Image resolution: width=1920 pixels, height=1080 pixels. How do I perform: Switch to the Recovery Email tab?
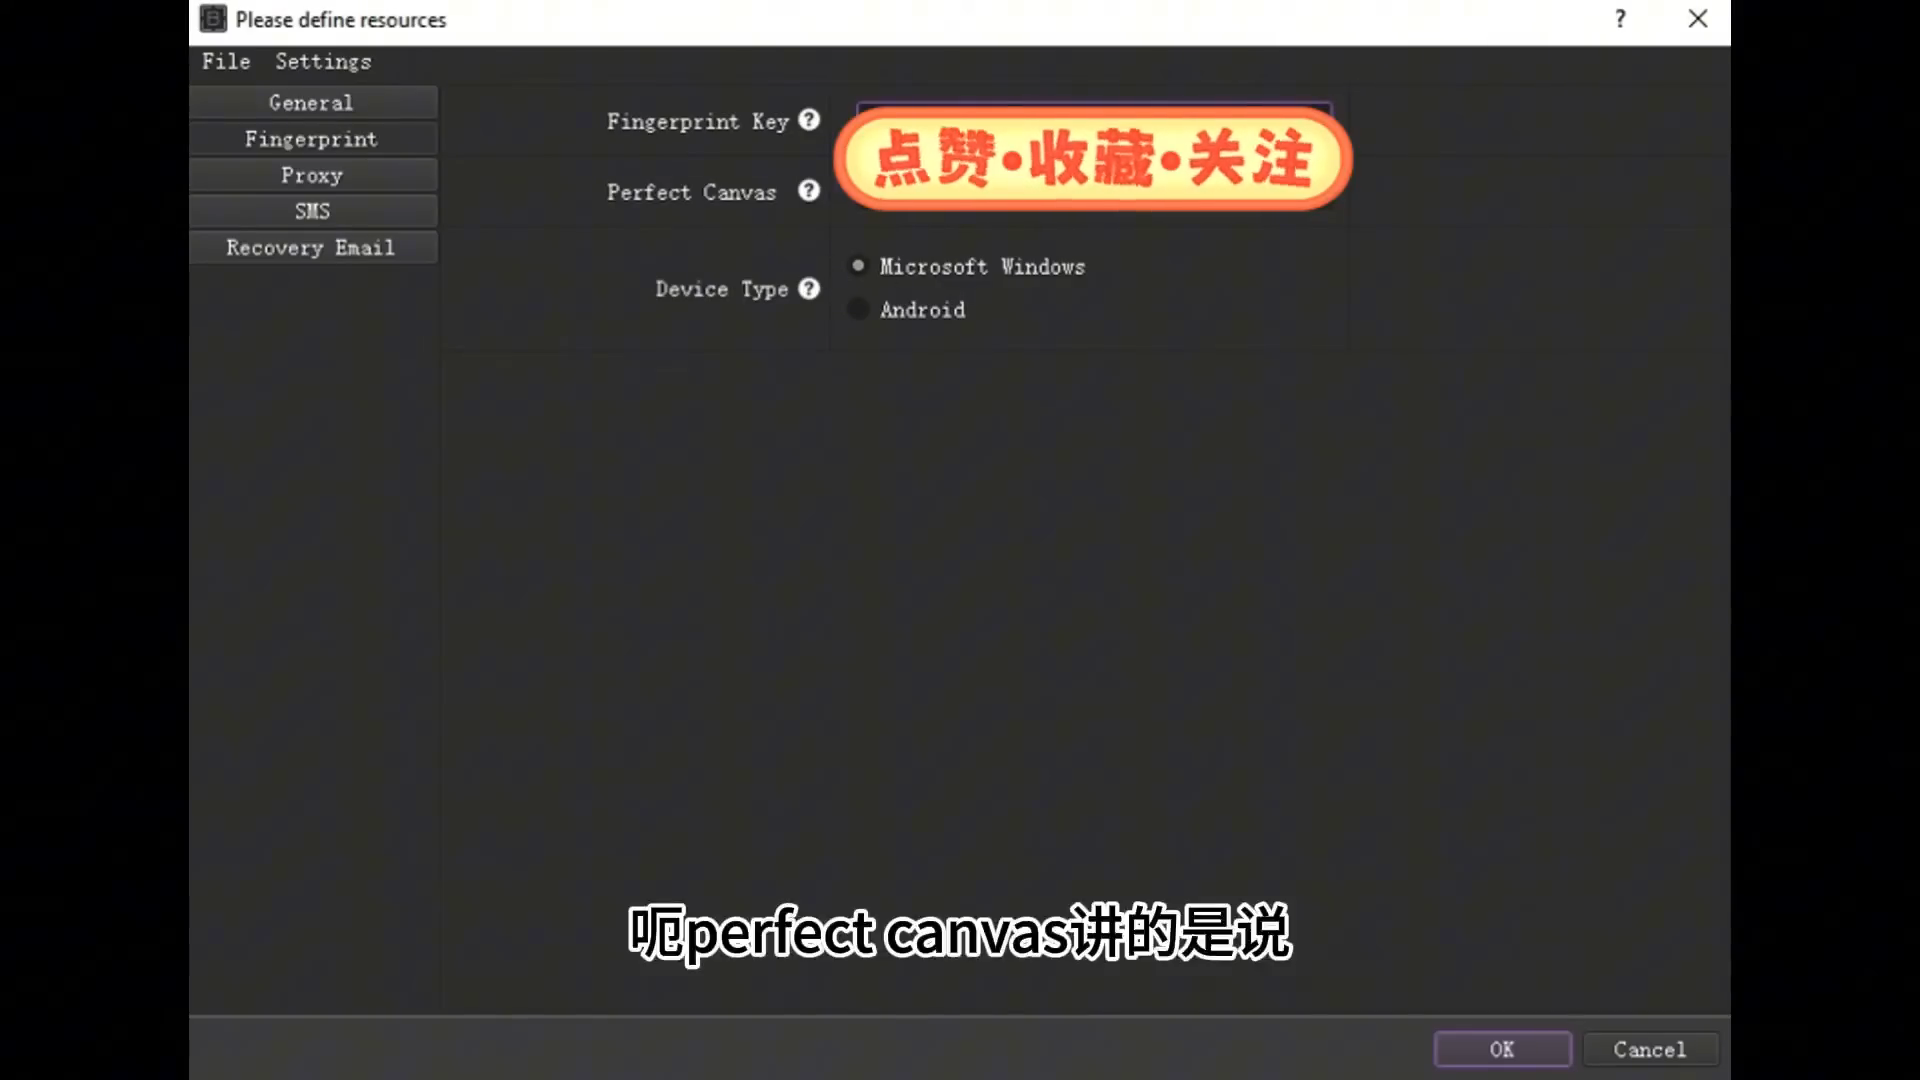[x=313, y=247]
